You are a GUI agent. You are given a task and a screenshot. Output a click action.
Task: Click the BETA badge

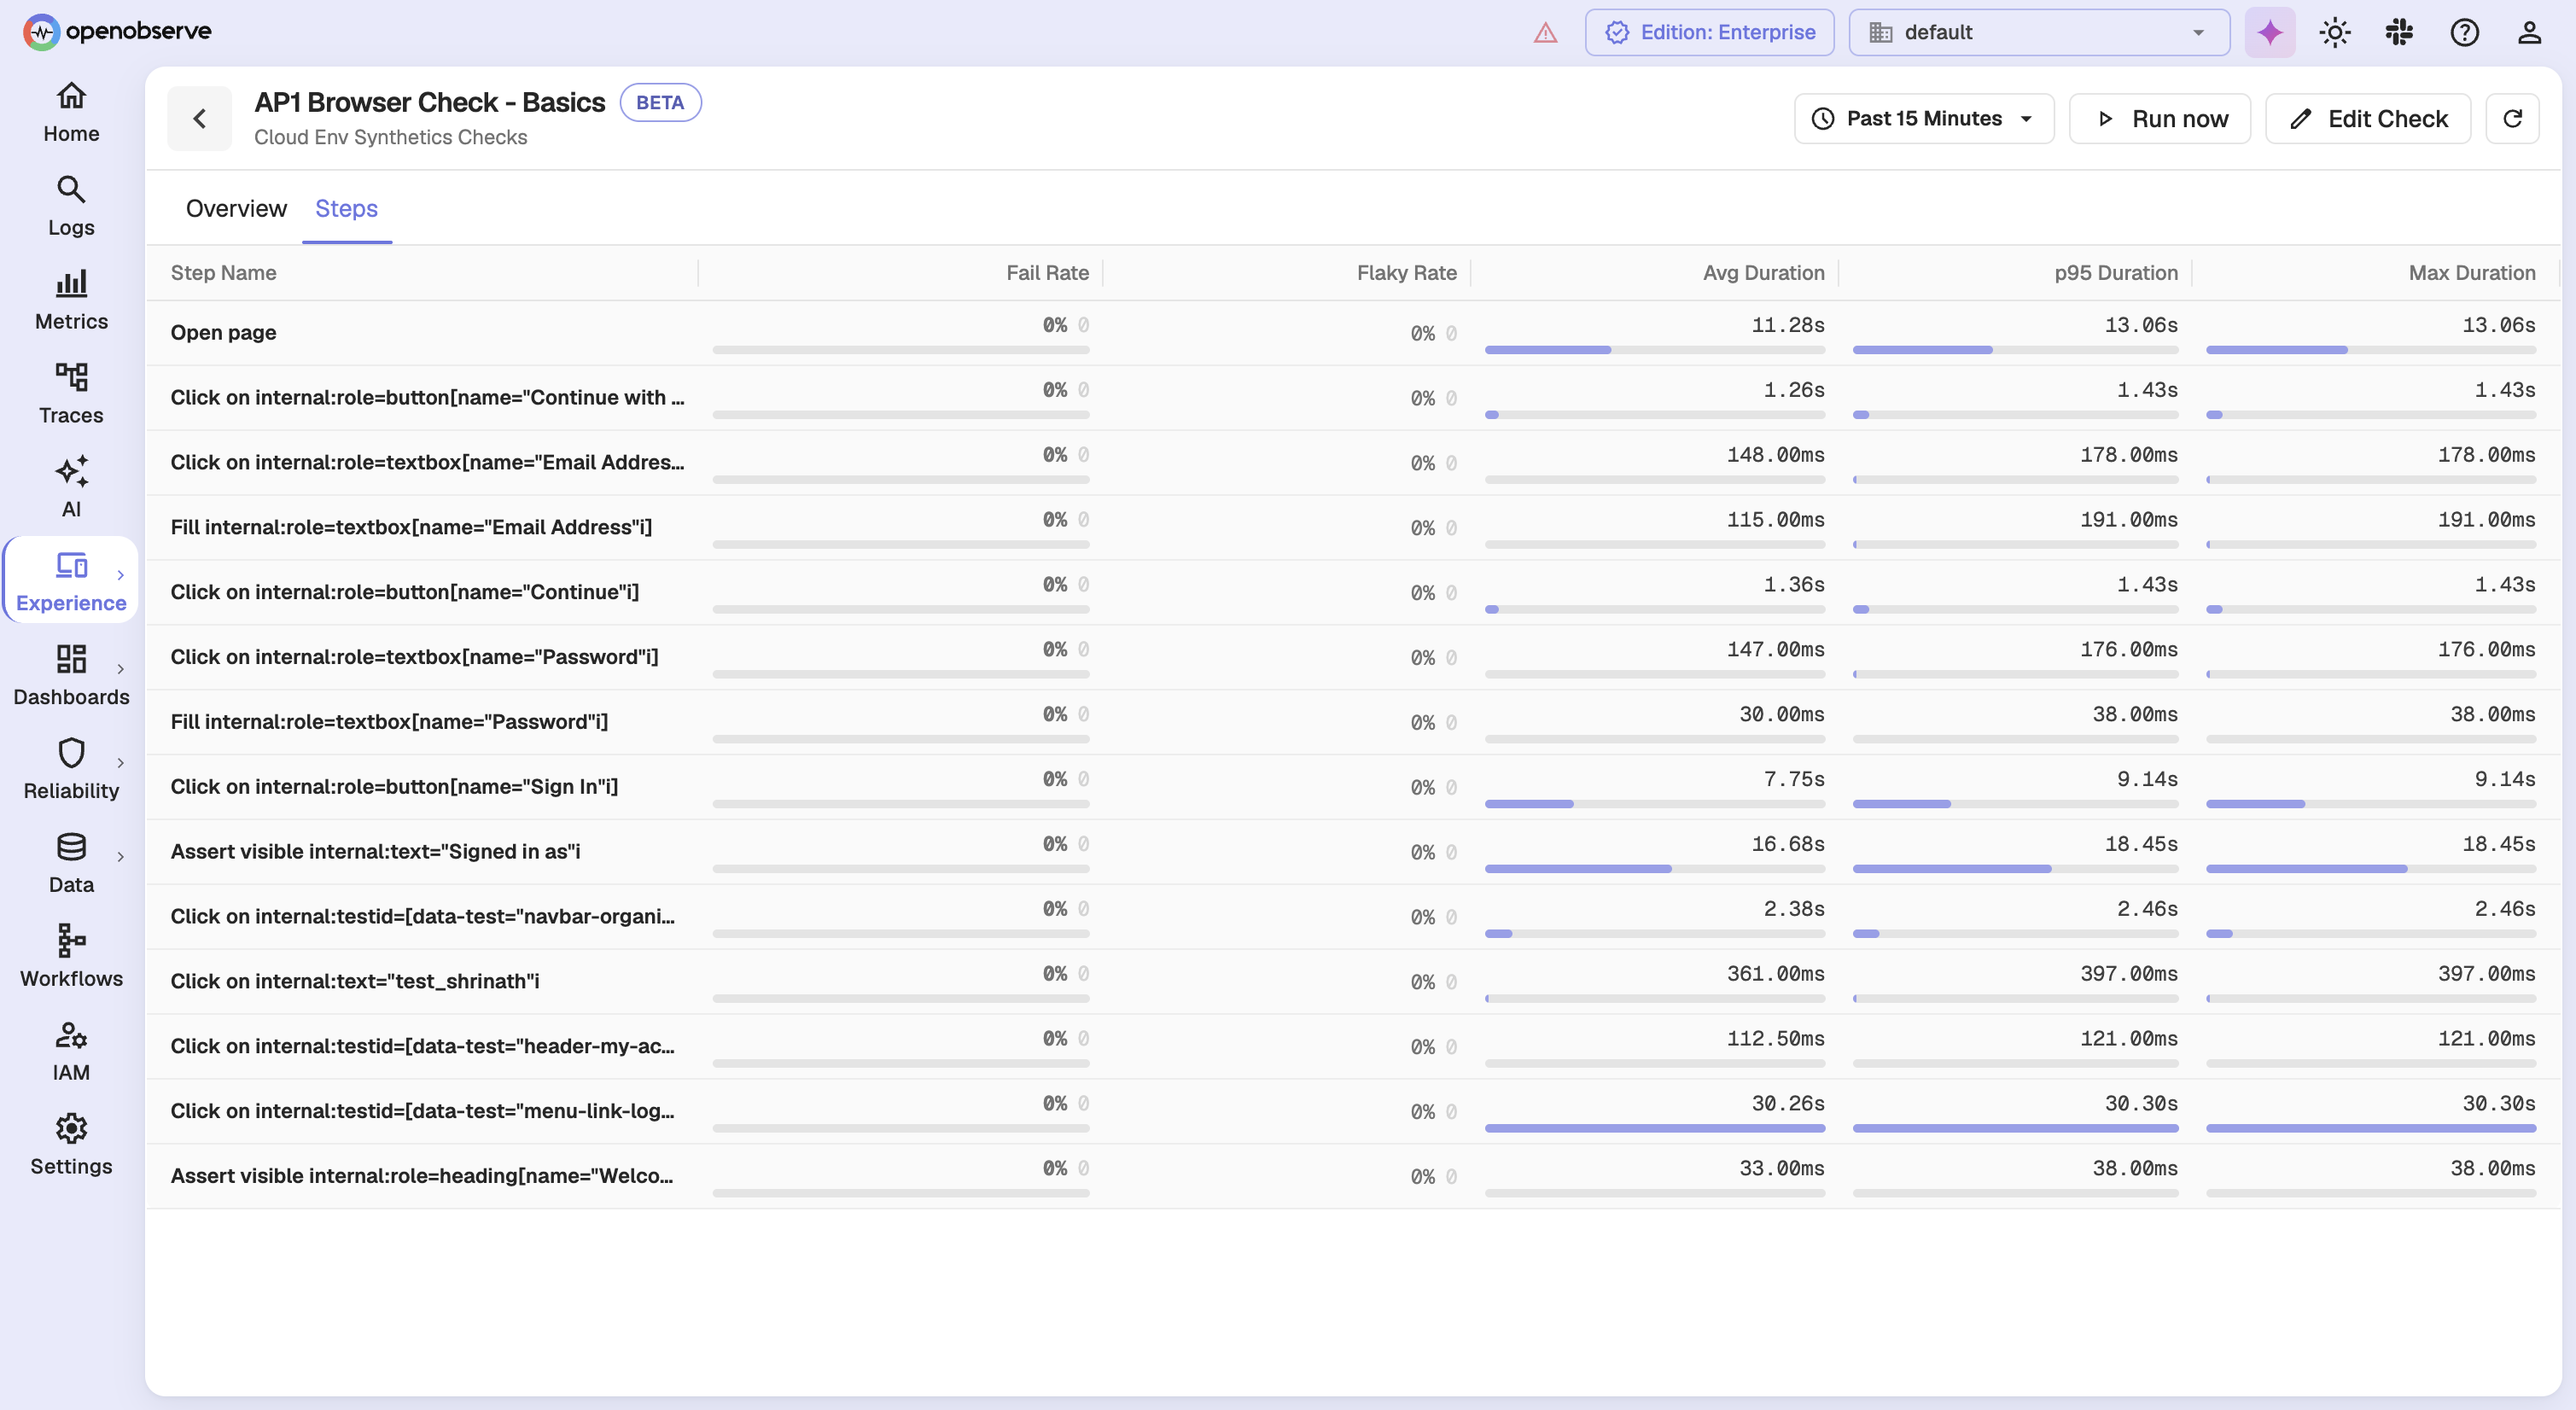tap(660, 103)
